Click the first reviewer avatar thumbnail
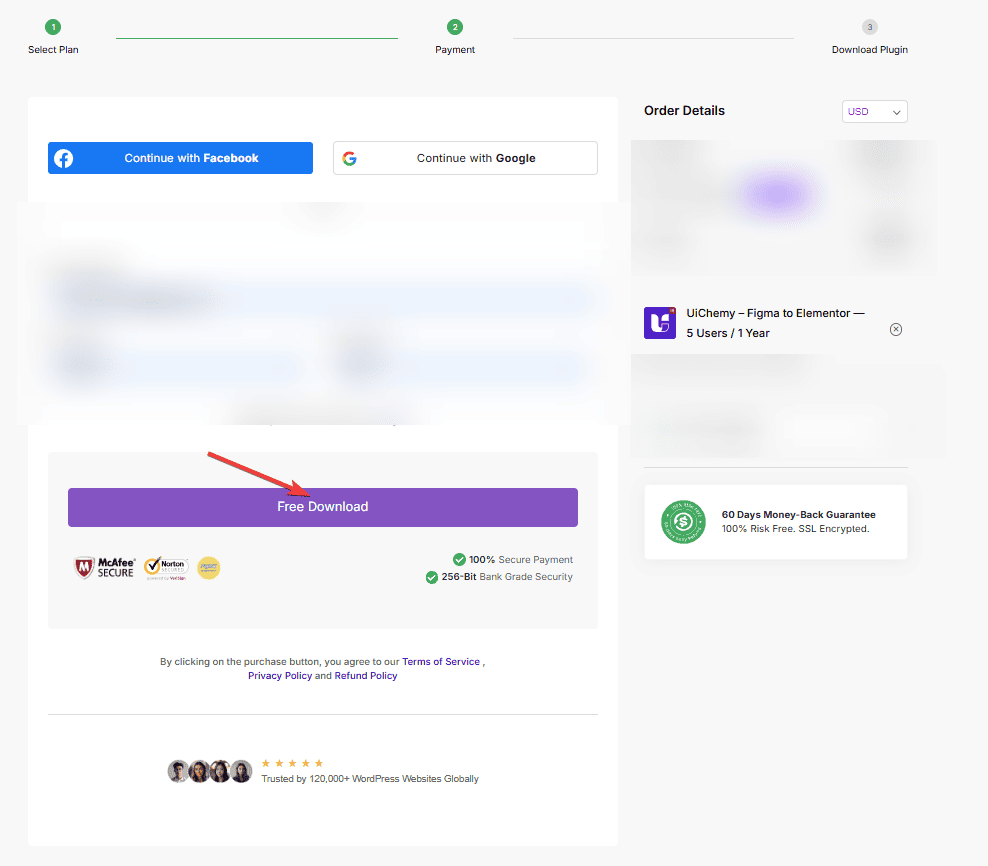Viewport: 988px width, 866px height. [177, 771]
